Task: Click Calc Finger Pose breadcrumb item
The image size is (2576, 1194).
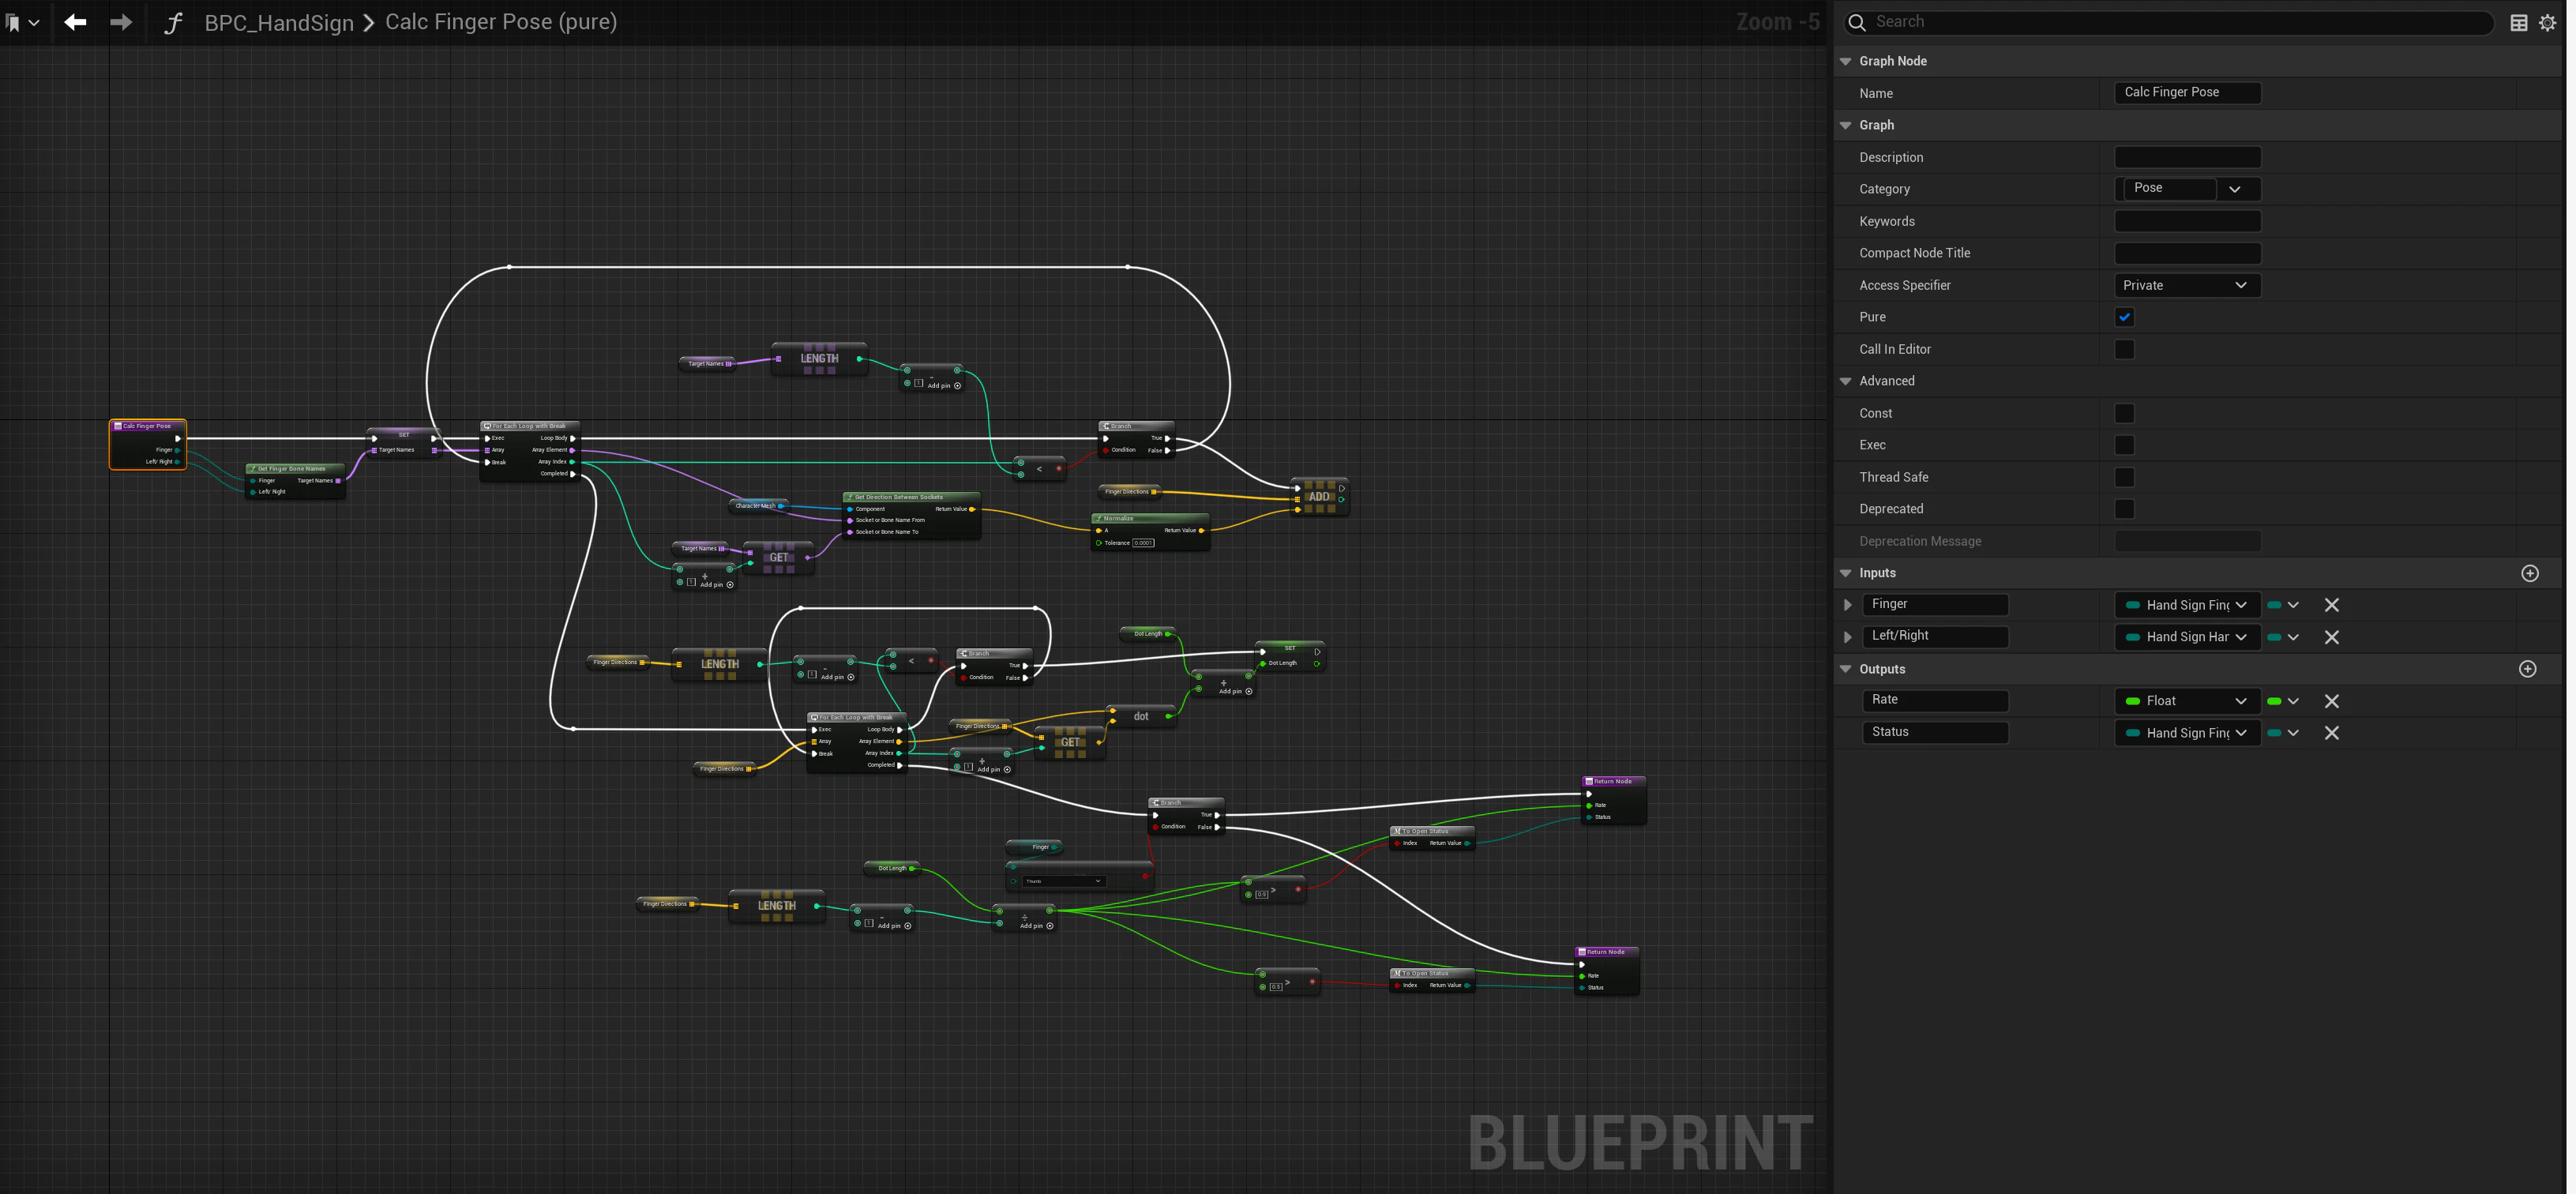Action: click(501, 22)
